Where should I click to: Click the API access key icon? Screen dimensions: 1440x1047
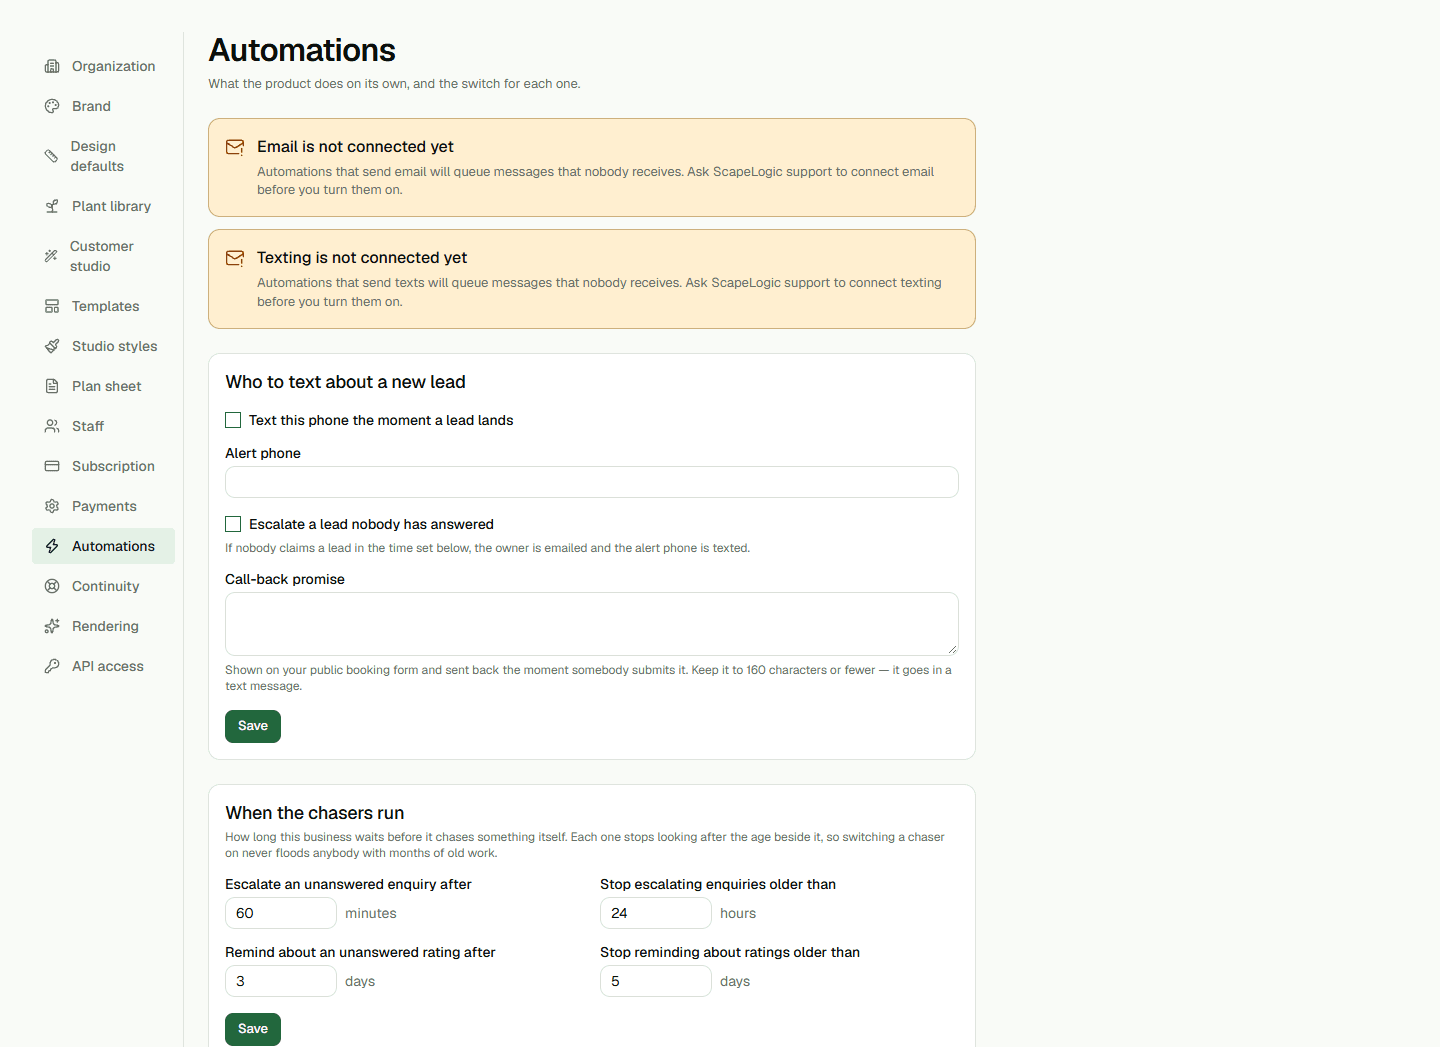click(x=52, y=666)
